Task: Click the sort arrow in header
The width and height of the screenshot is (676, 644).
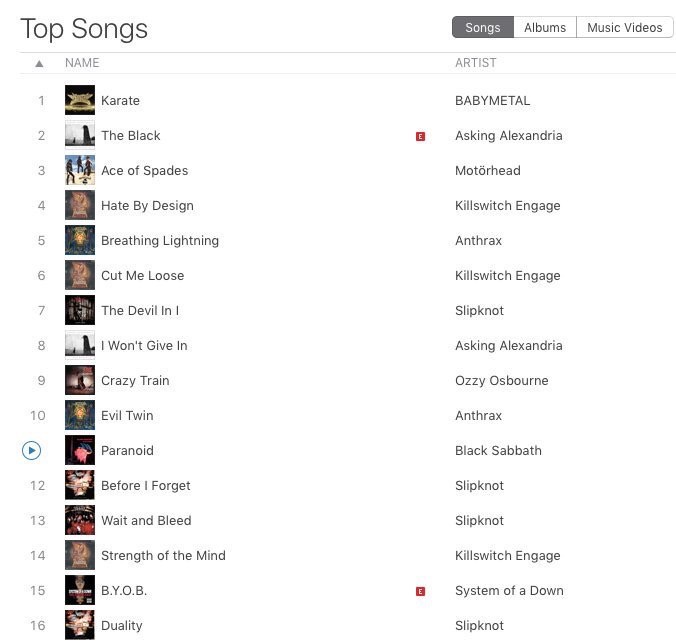Action: (x=39, y=64)
